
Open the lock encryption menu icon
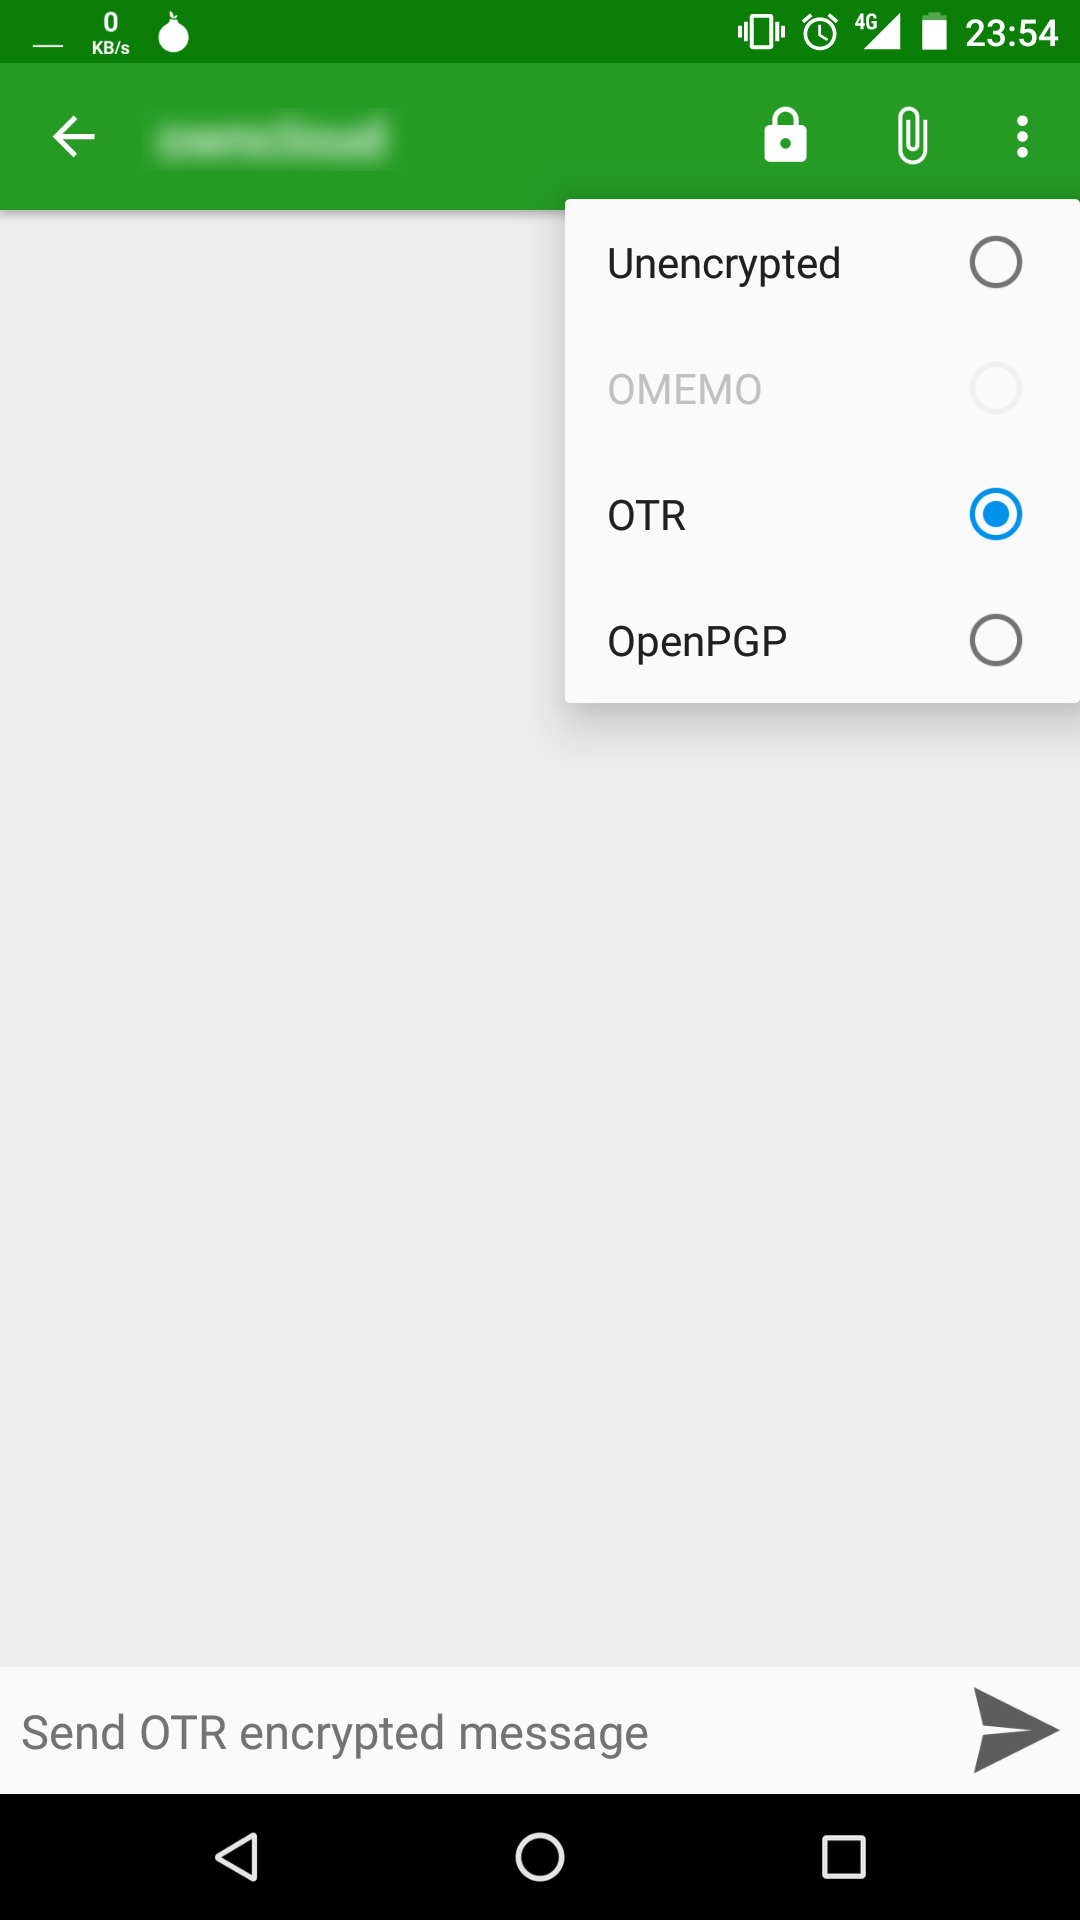coord(785,136)
